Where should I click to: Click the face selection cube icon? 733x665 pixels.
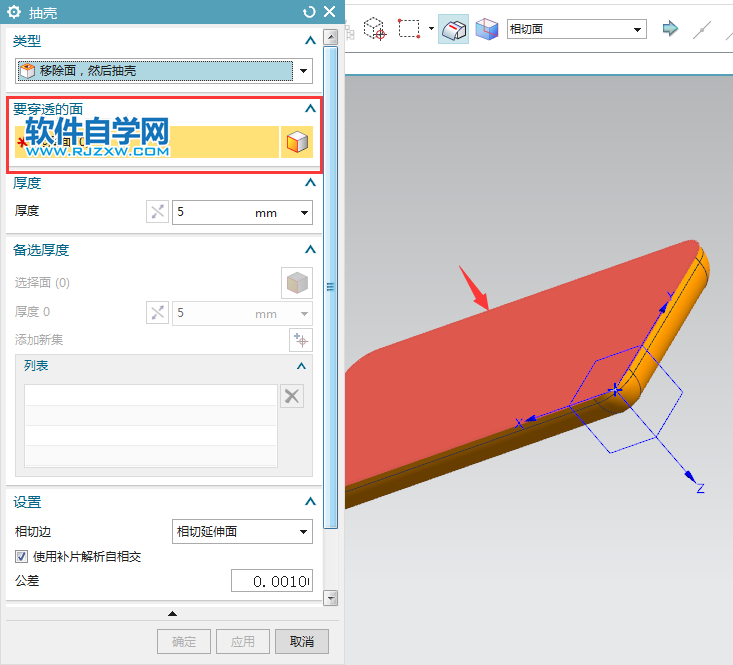(x=297, y=142)
